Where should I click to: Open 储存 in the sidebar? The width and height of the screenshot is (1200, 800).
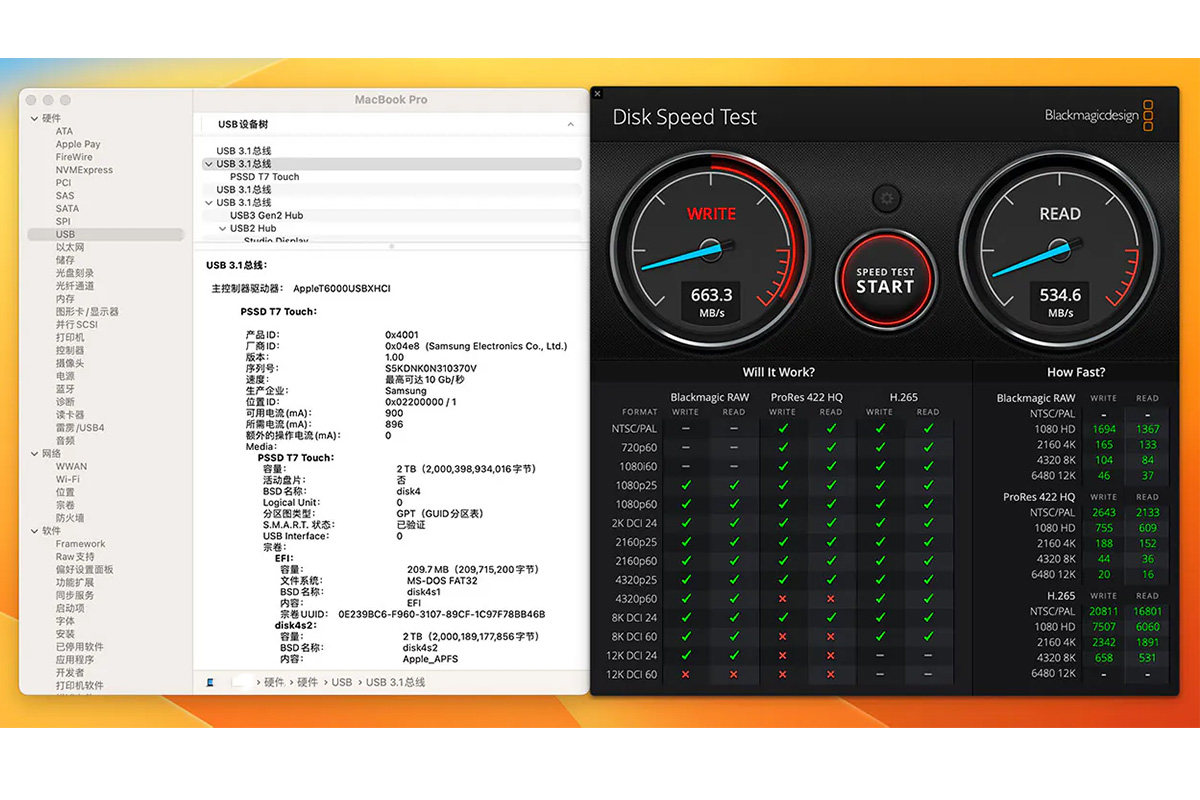point(65,260)
